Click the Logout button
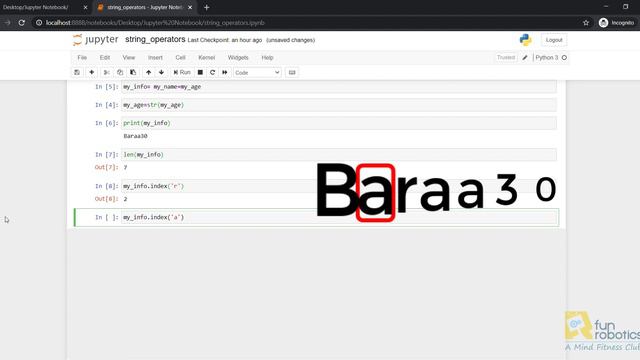This screenshot has width=640, height=360. pyautogui.click(x=554, y=40)
